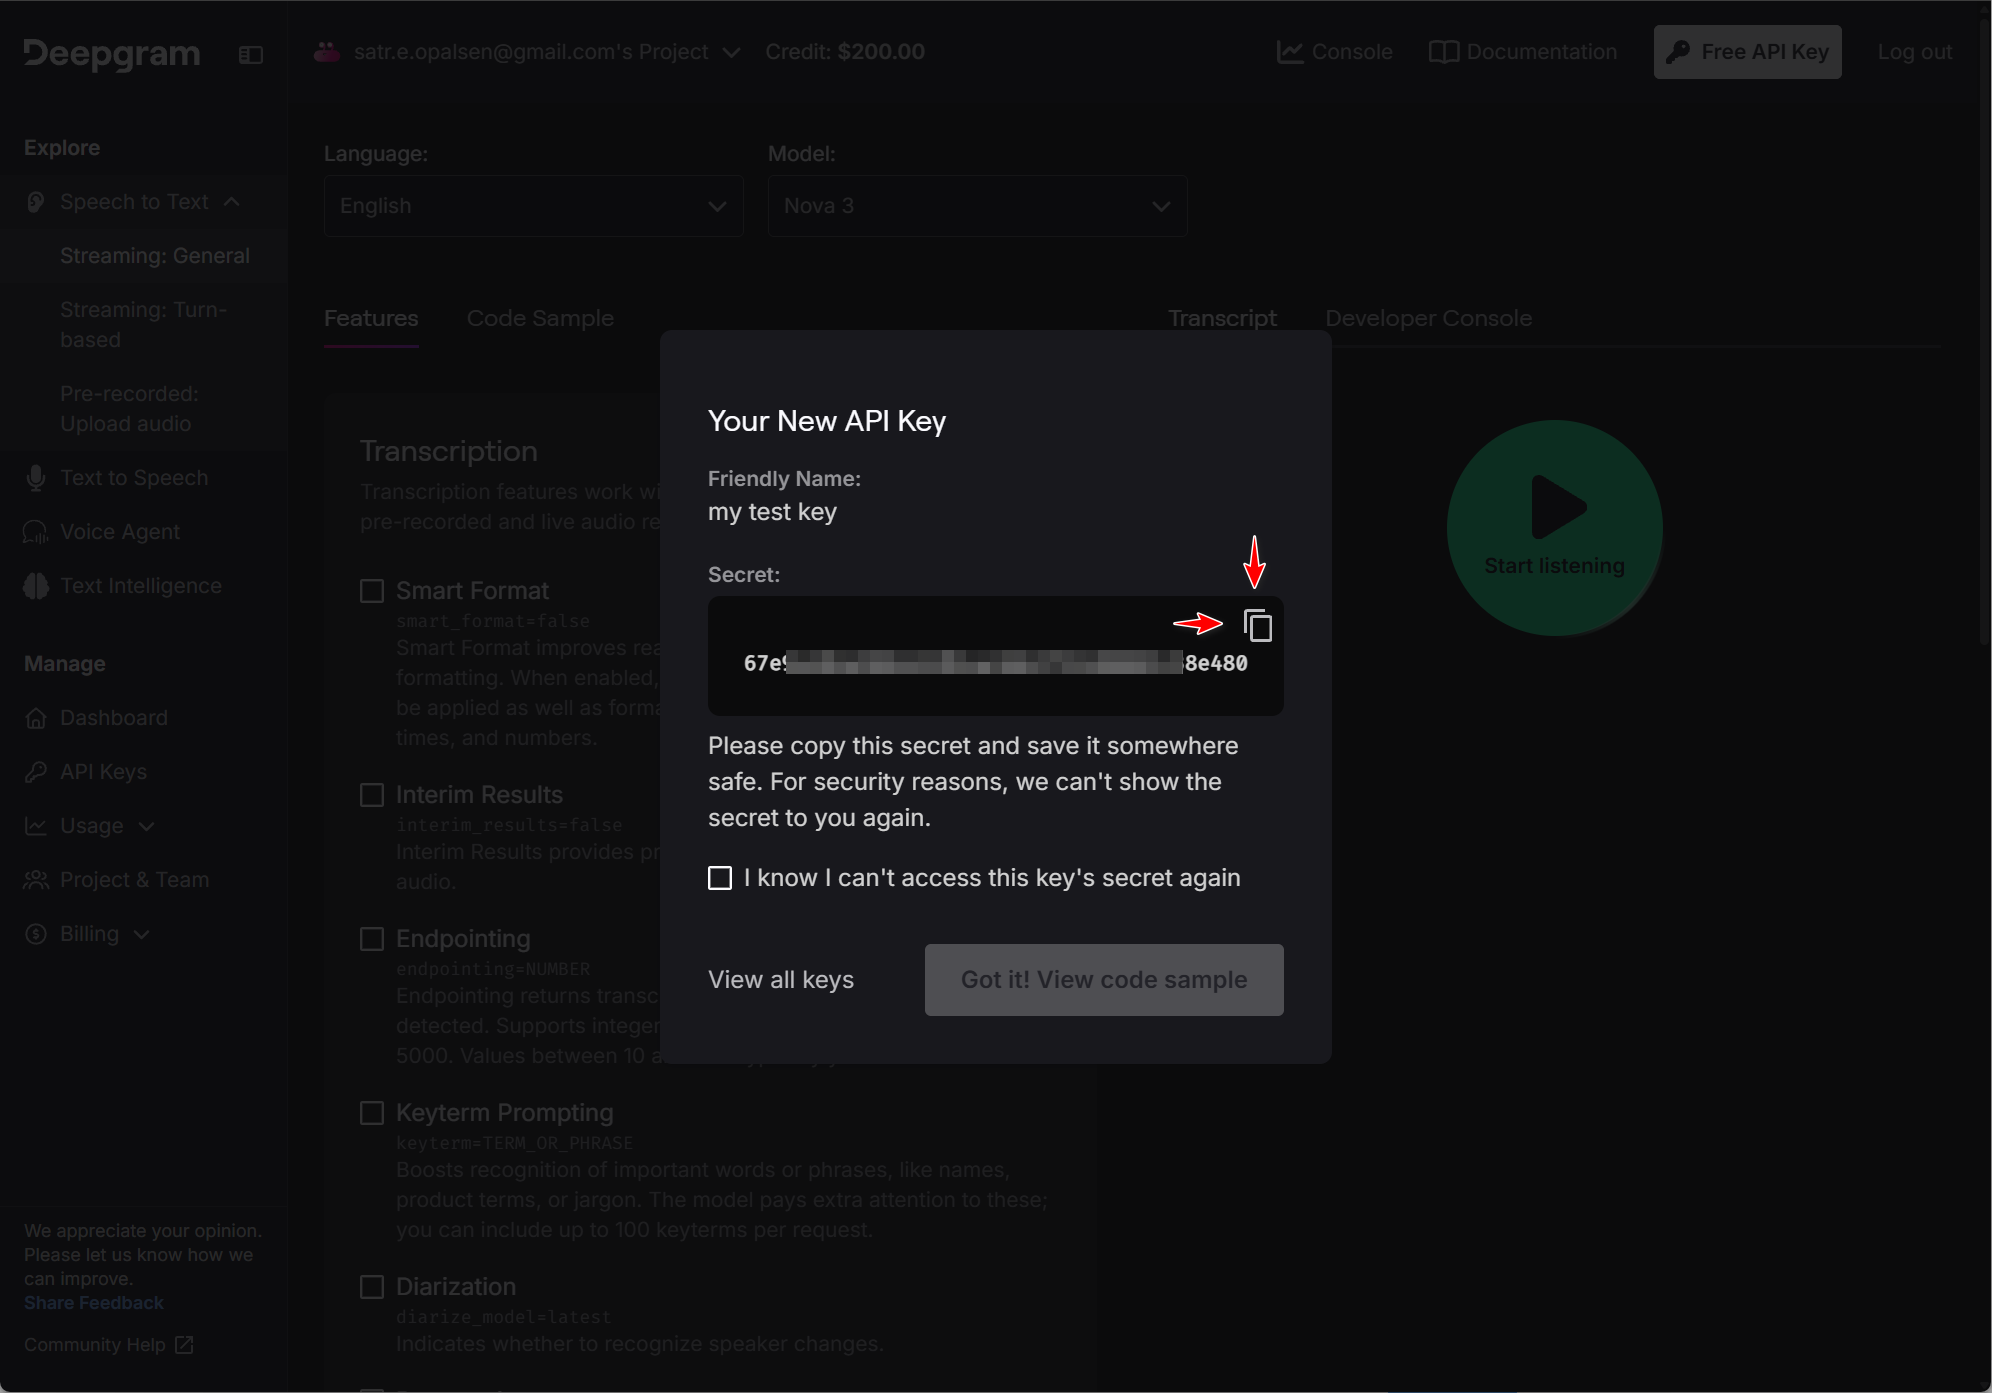Enable Endpointing checkbox
1992x1393 pixels.
[372, 939]
